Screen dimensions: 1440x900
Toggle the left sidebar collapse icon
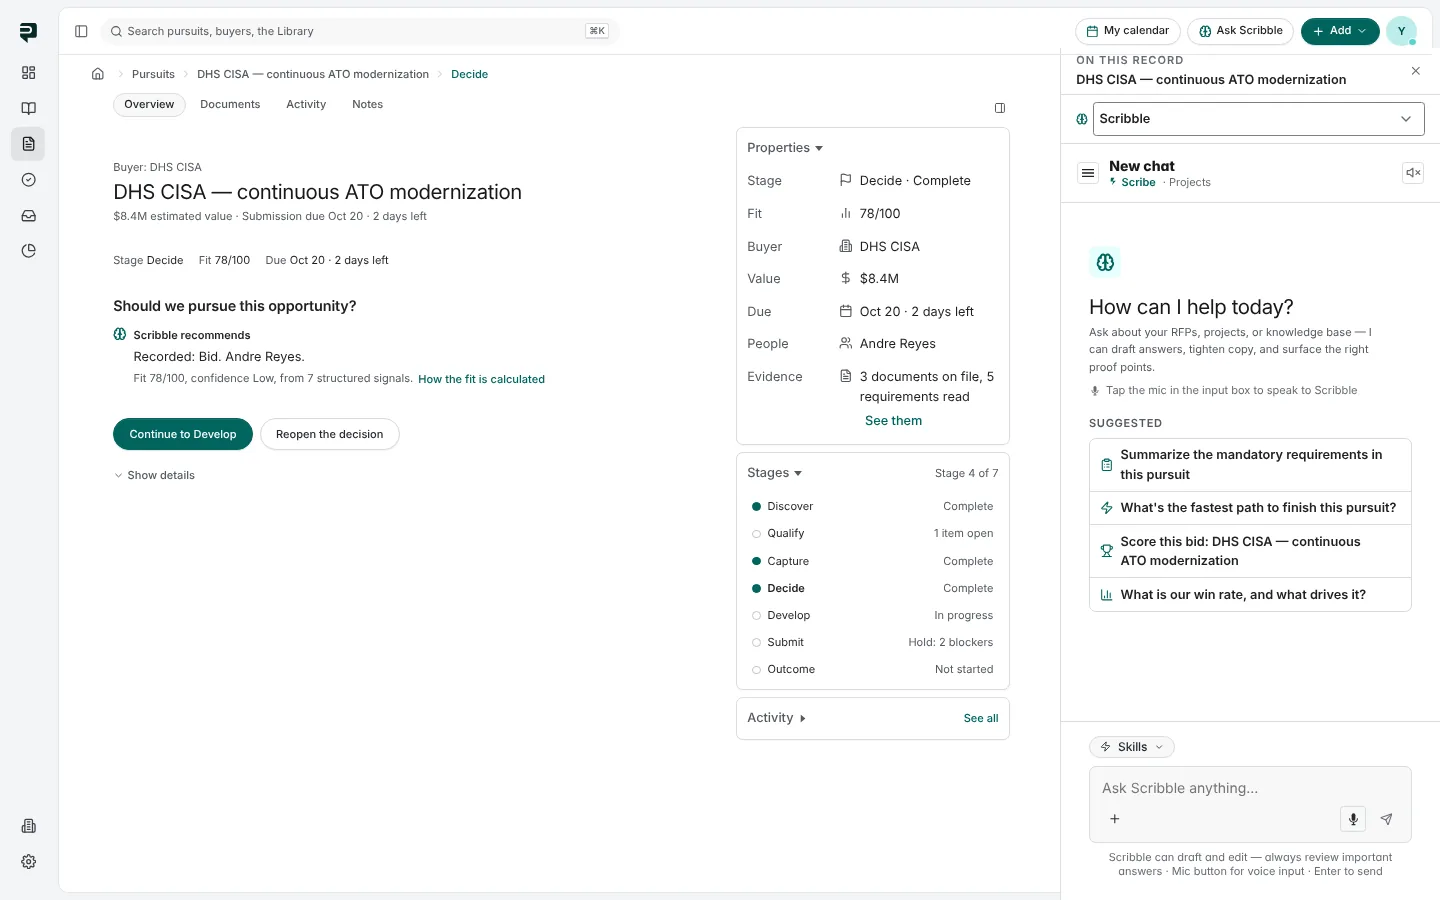[x=81, y=31]
